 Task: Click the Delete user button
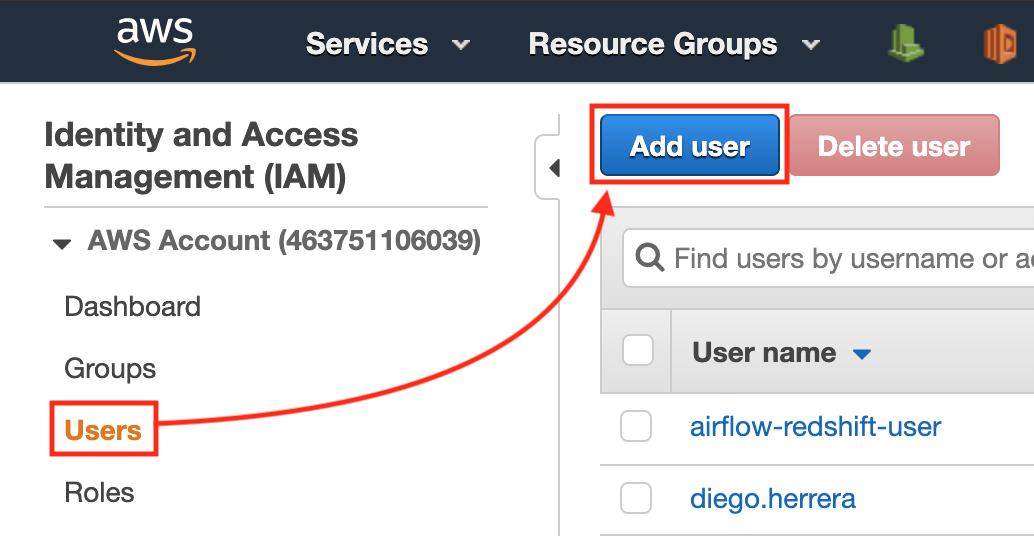point(894,145)
